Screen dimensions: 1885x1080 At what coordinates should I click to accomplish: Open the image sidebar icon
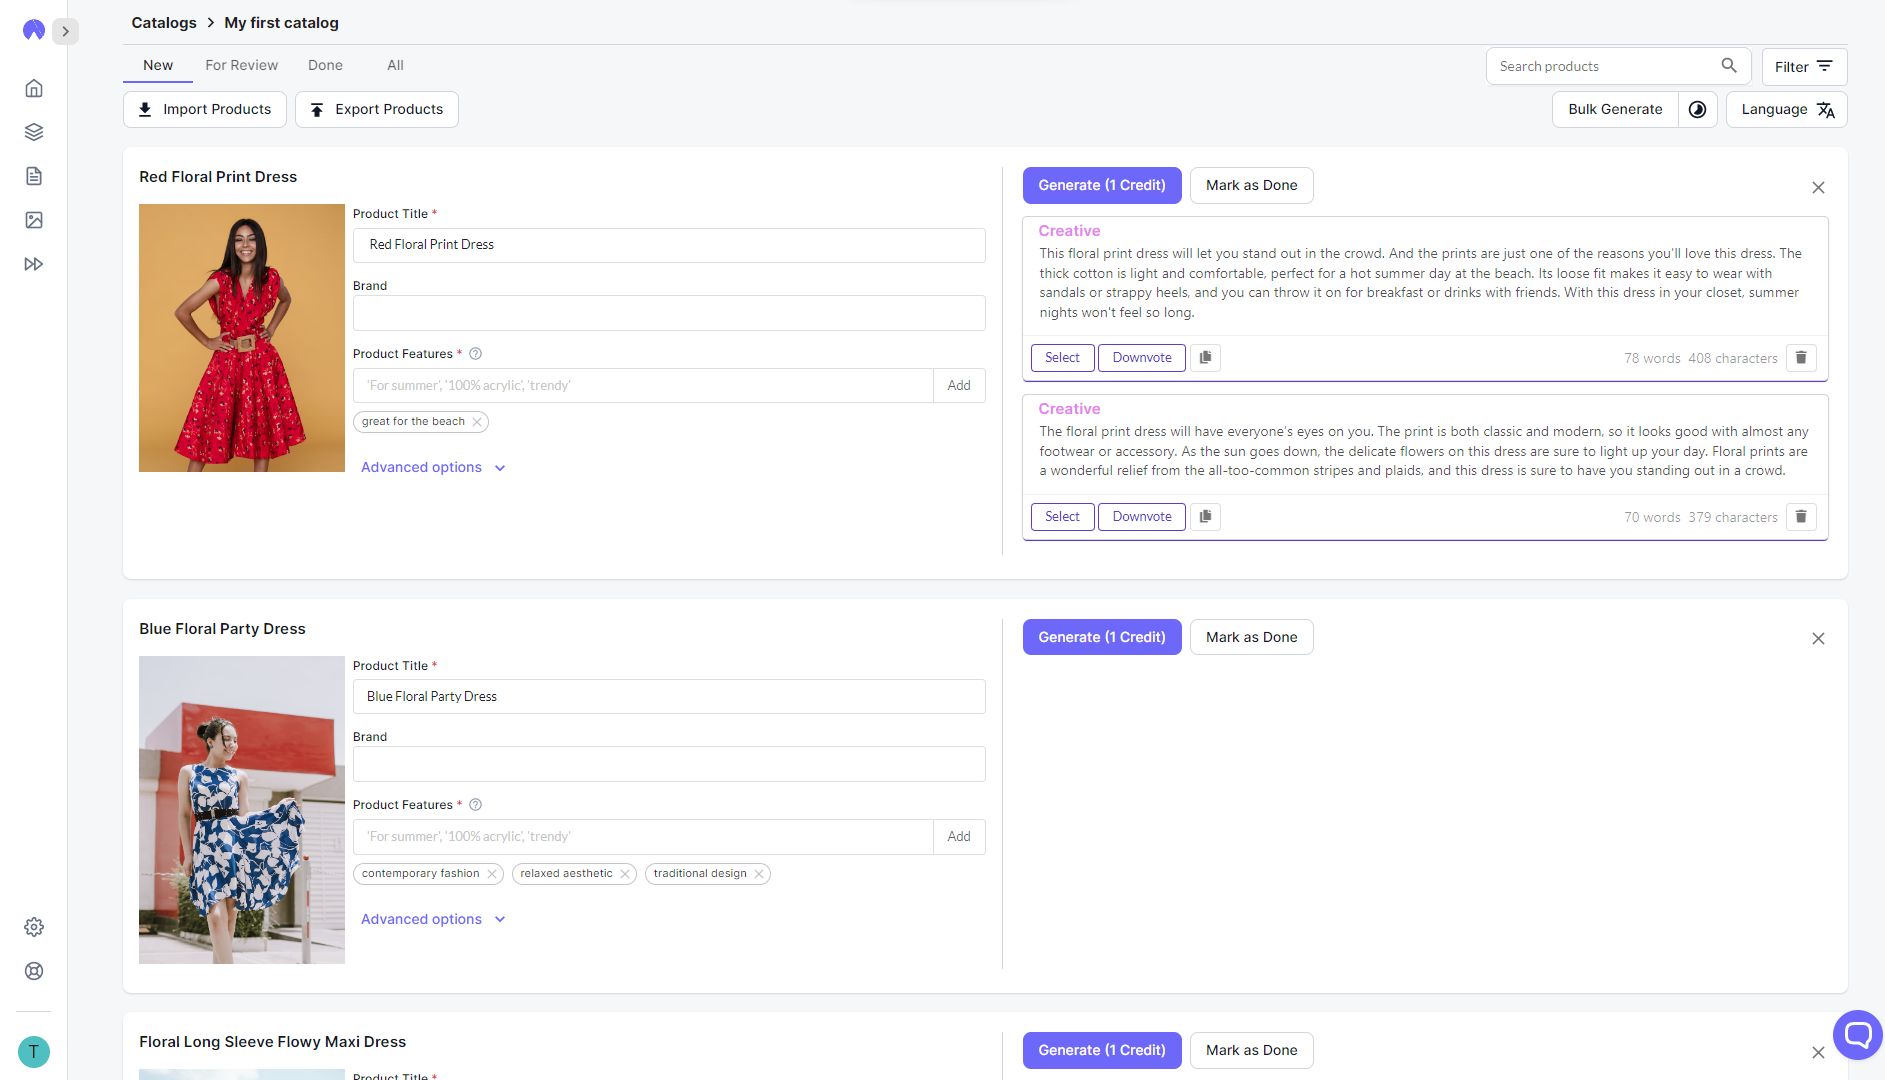pyautogui.click(x=34, y=220)
